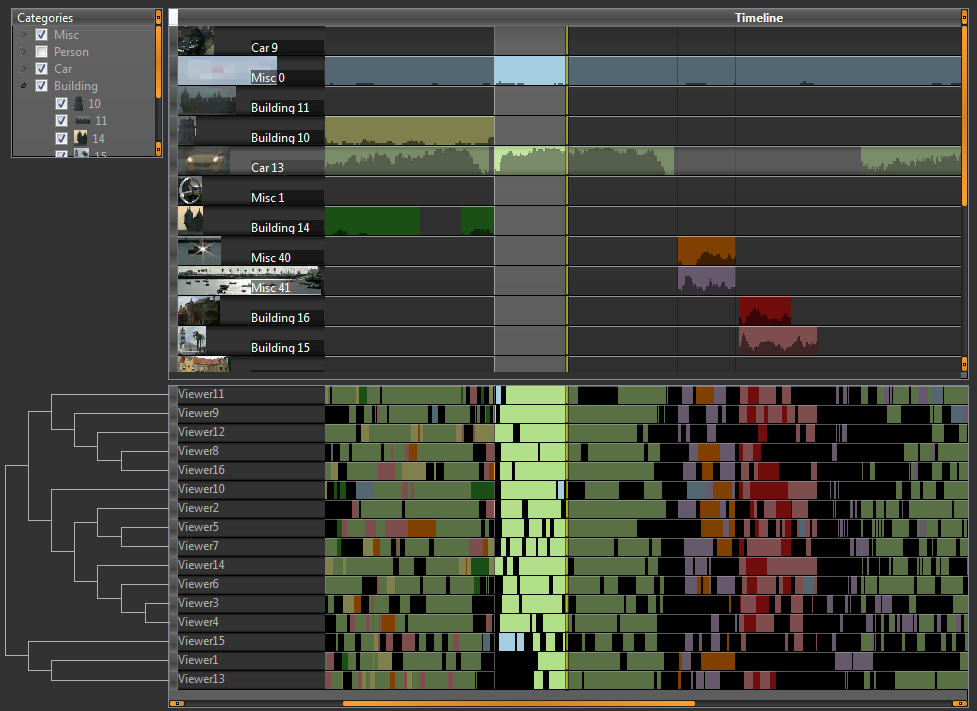The image size is (977, 711).
Task: Expand the Car category tree node
Action: 22,69
